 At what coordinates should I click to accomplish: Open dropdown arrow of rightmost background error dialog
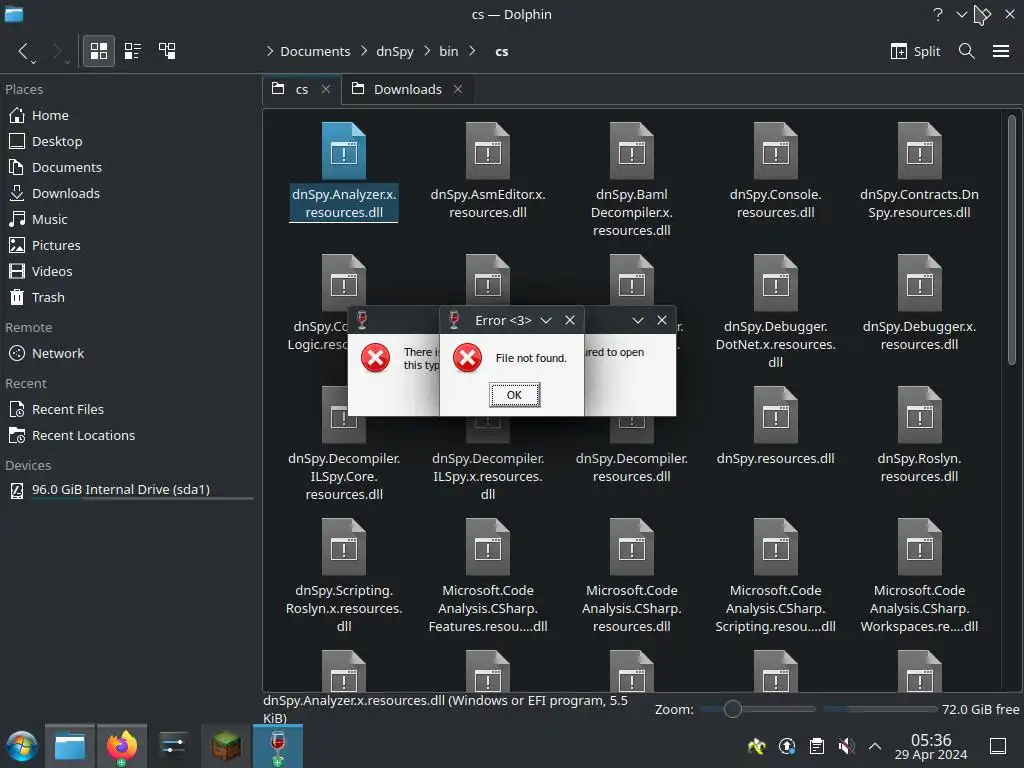(638, 320)
